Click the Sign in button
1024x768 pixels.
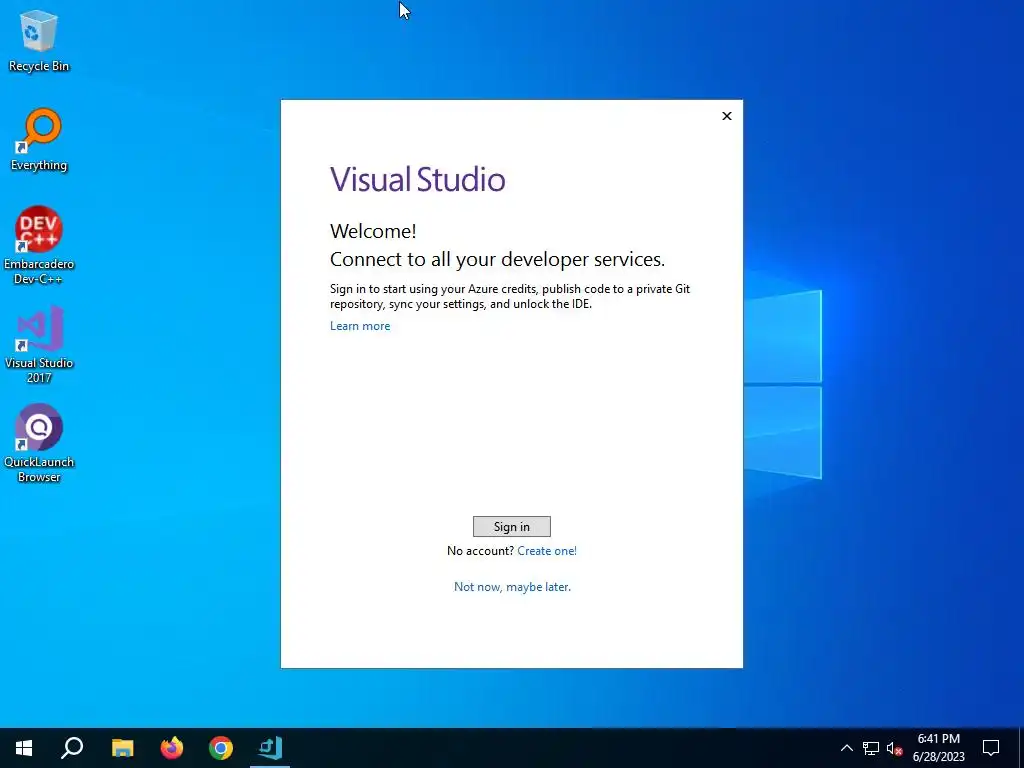(x=511, y=526)
